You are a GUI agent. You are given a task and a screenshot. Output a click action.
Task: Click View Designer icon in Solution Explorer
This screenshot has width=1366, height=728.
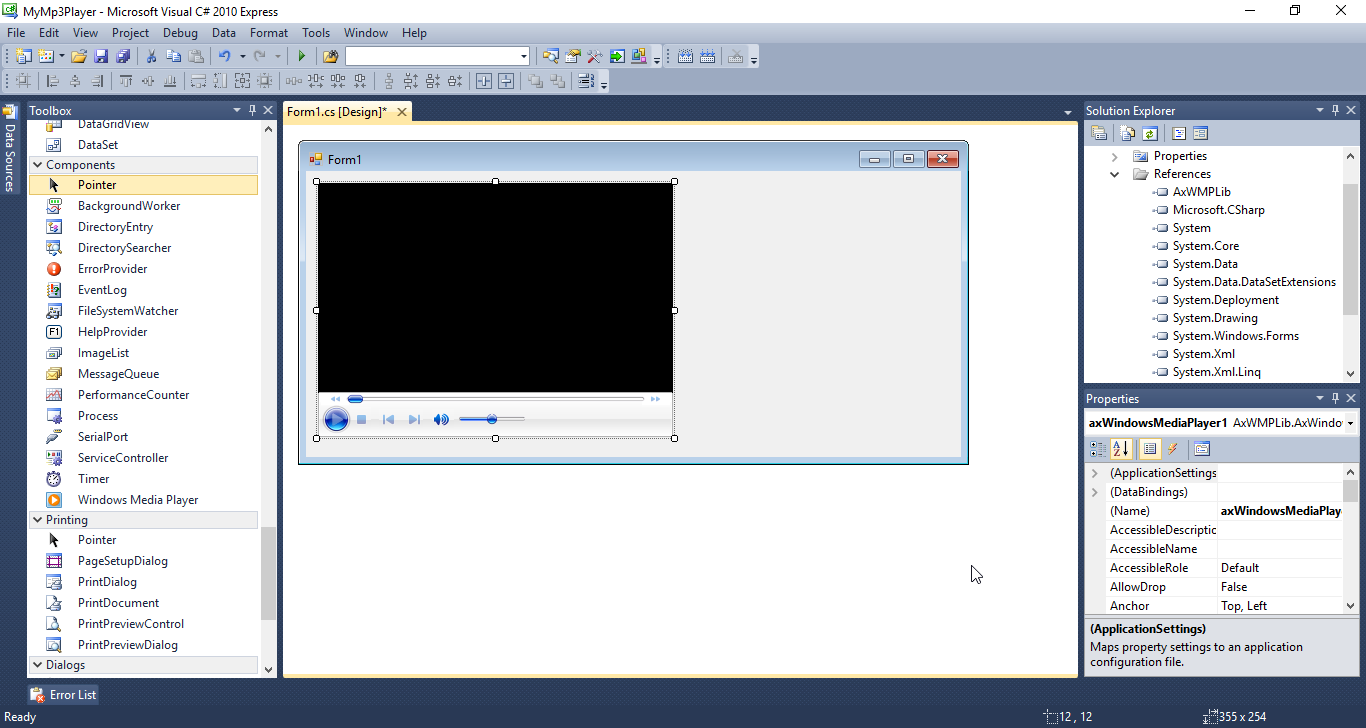click(1201, 133)
